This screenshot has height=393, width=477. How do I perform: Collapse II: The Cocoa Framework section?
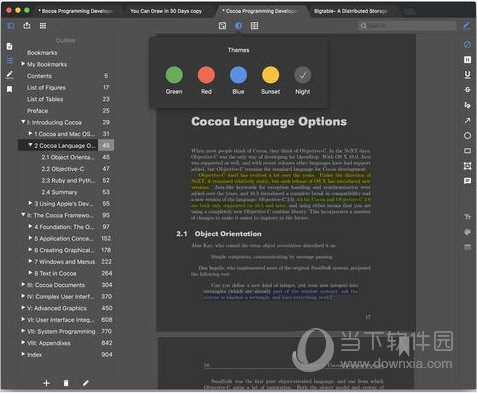pyautogui.click(x=23, y=215)
